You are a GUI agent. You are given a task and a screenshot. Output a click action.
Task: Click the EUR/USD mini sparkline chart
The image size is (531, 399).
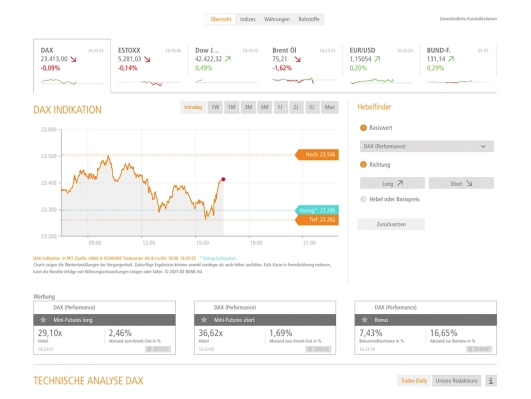coord(381,81)
